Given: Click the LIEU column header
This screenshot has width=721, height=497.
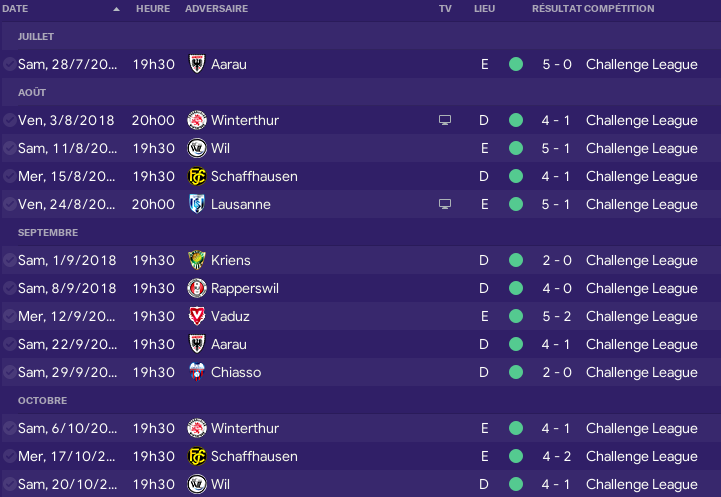Looking at the screenshot, I should [485, 9].
